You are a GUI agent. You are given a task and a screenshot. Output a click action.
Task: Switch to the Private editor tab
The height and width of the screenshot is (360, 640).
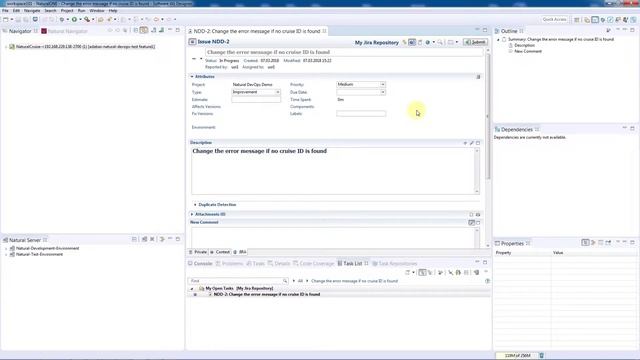[198, 252]
